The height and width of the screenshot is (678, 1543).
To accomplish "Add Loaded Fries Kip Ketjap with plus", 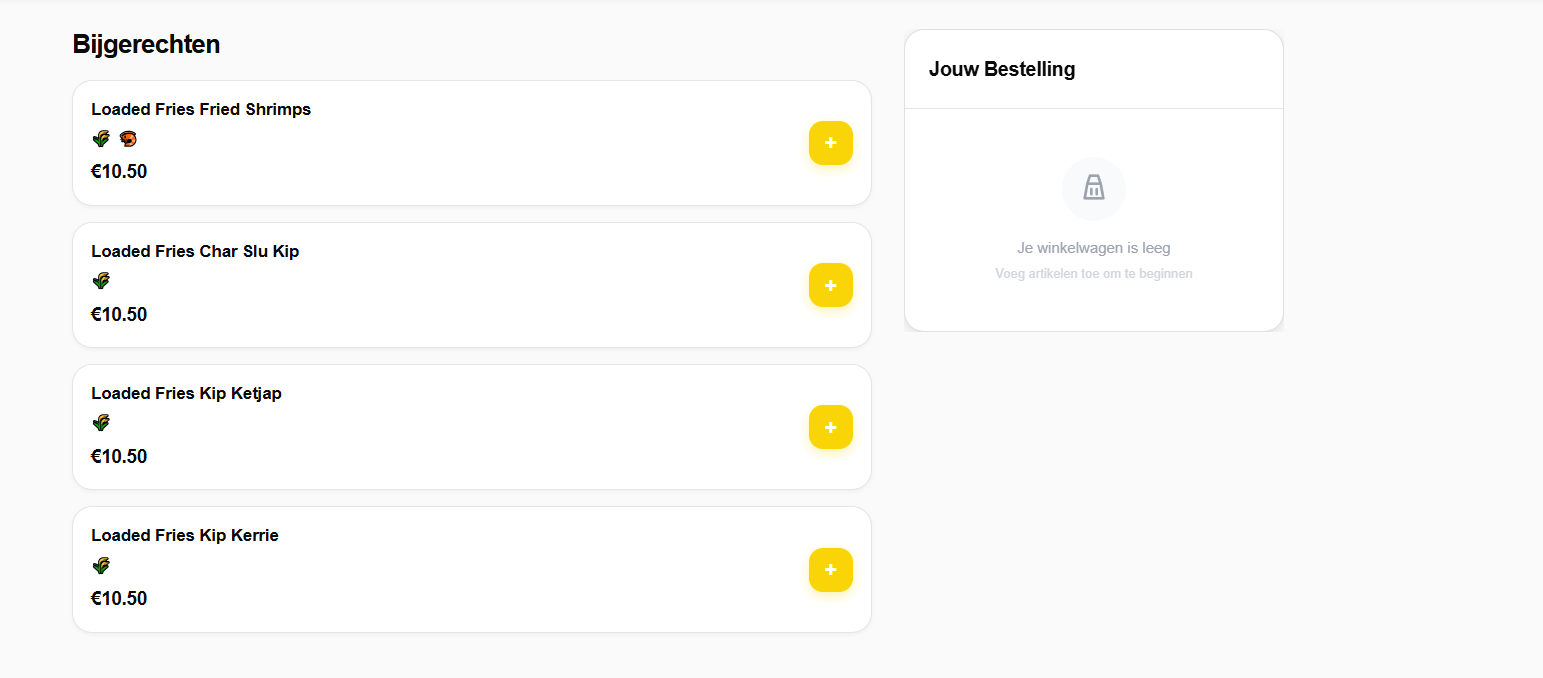I will (x=830, y=427).
